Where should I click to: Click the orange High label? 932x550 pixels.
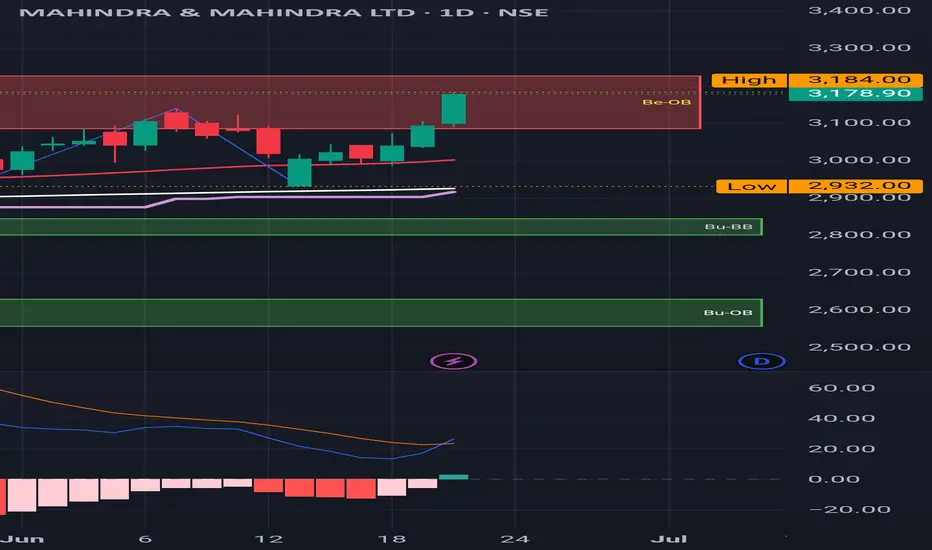pyautogui.click(x=749, y=80)
